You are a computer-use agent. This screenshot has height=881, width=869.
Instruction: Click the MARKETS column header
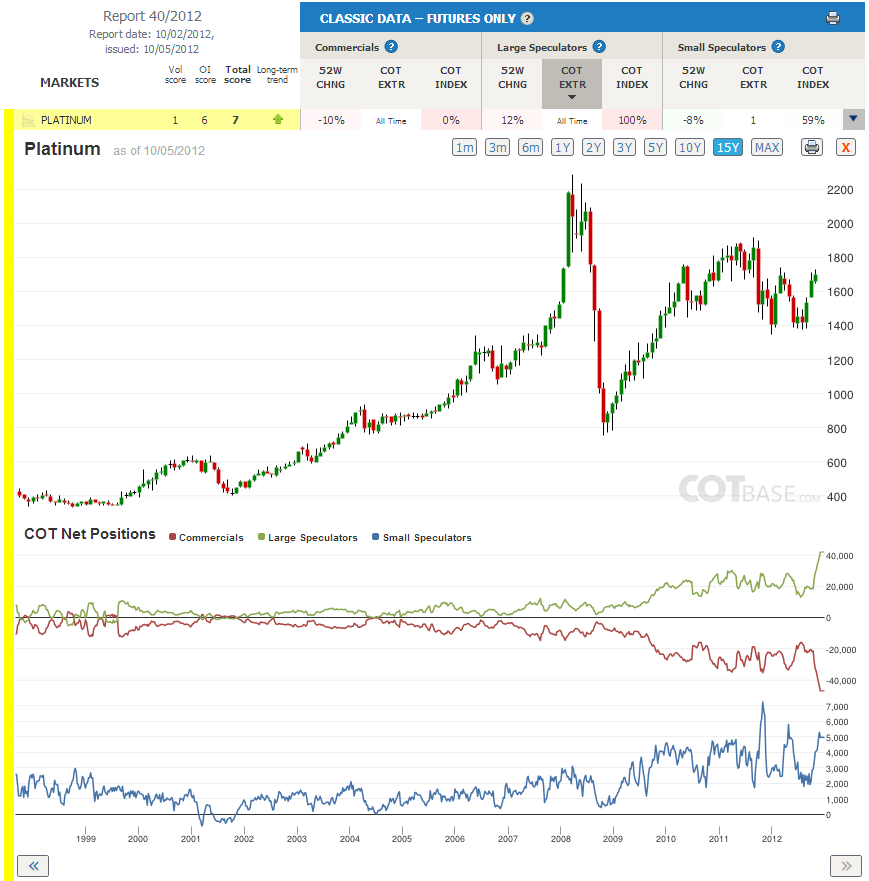(x=70, y=83)
